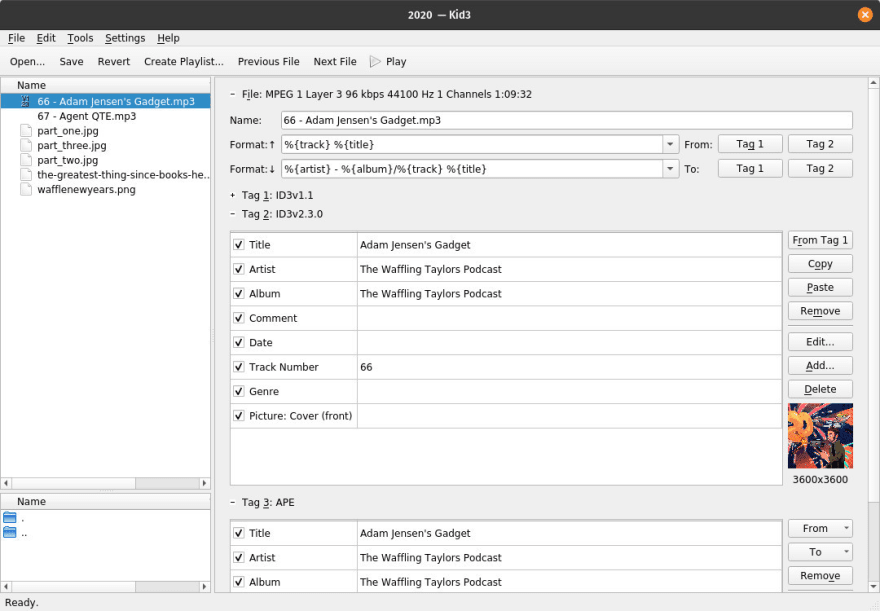Click Open... in the toolbar
This screenshot has width=880, height=611.
28,62
